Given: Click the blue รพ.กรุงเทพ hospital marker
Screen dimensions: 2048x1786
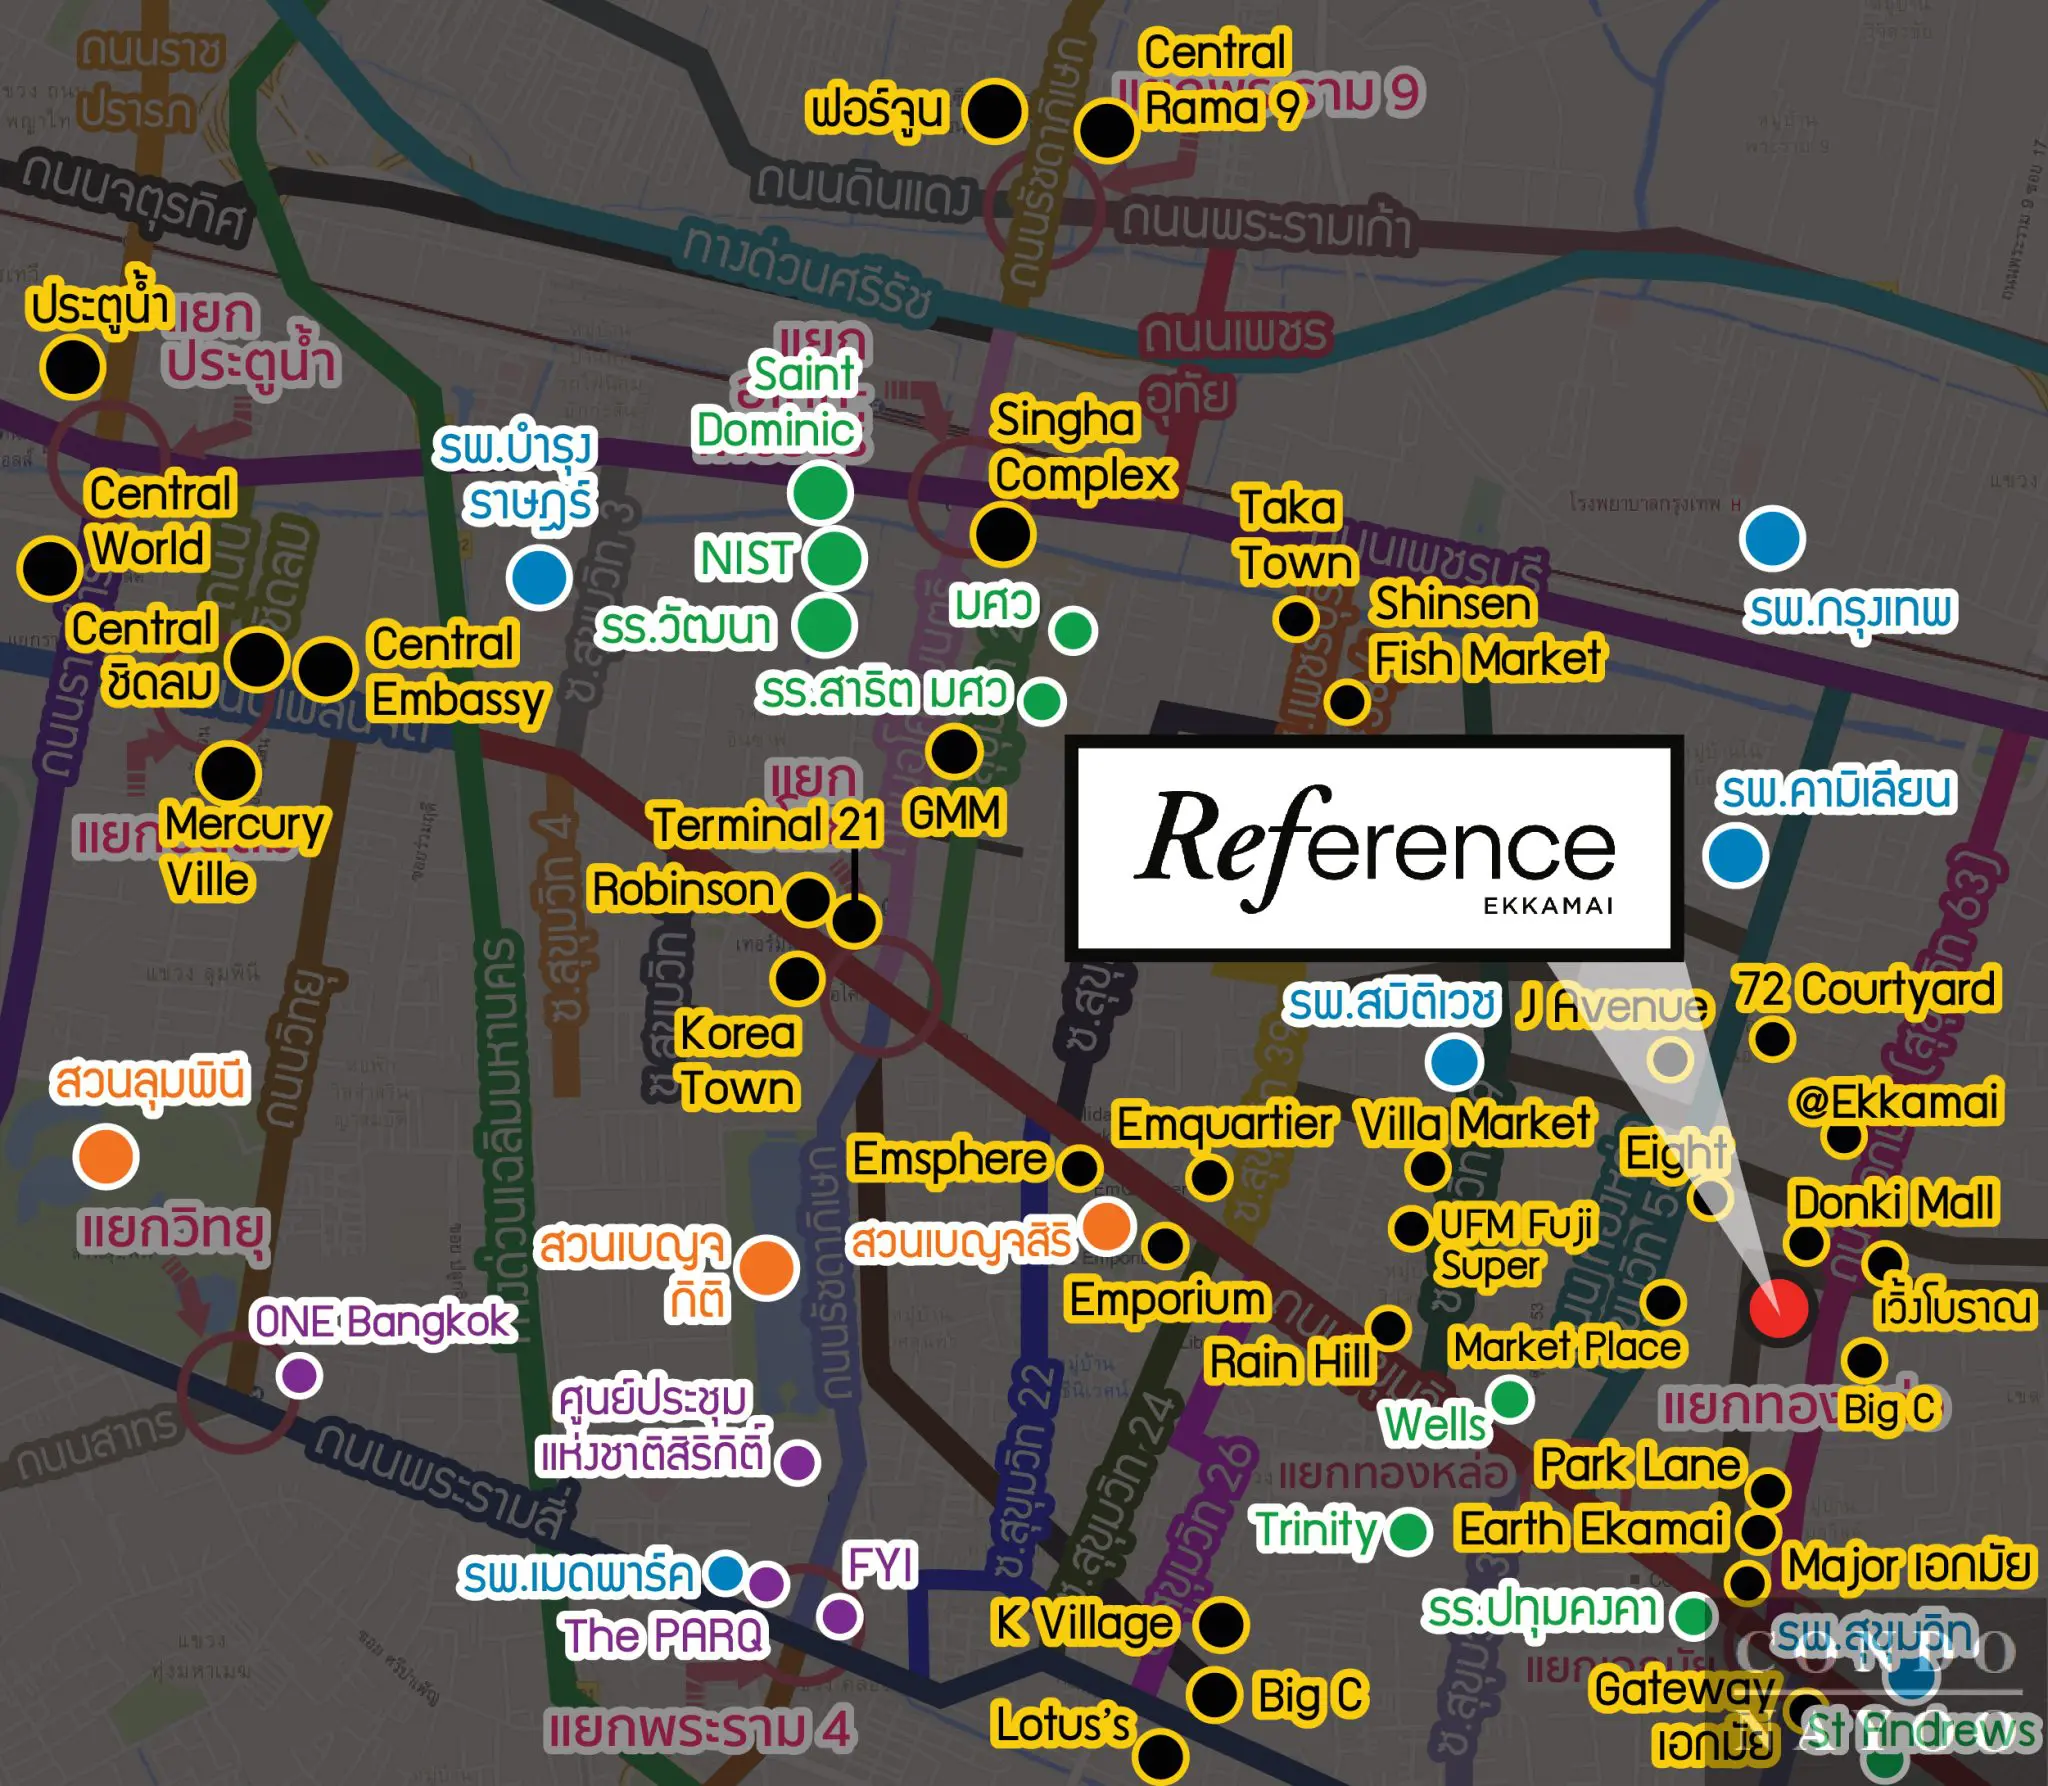Looking at the screenshot, I should [x=1772, y=538].
